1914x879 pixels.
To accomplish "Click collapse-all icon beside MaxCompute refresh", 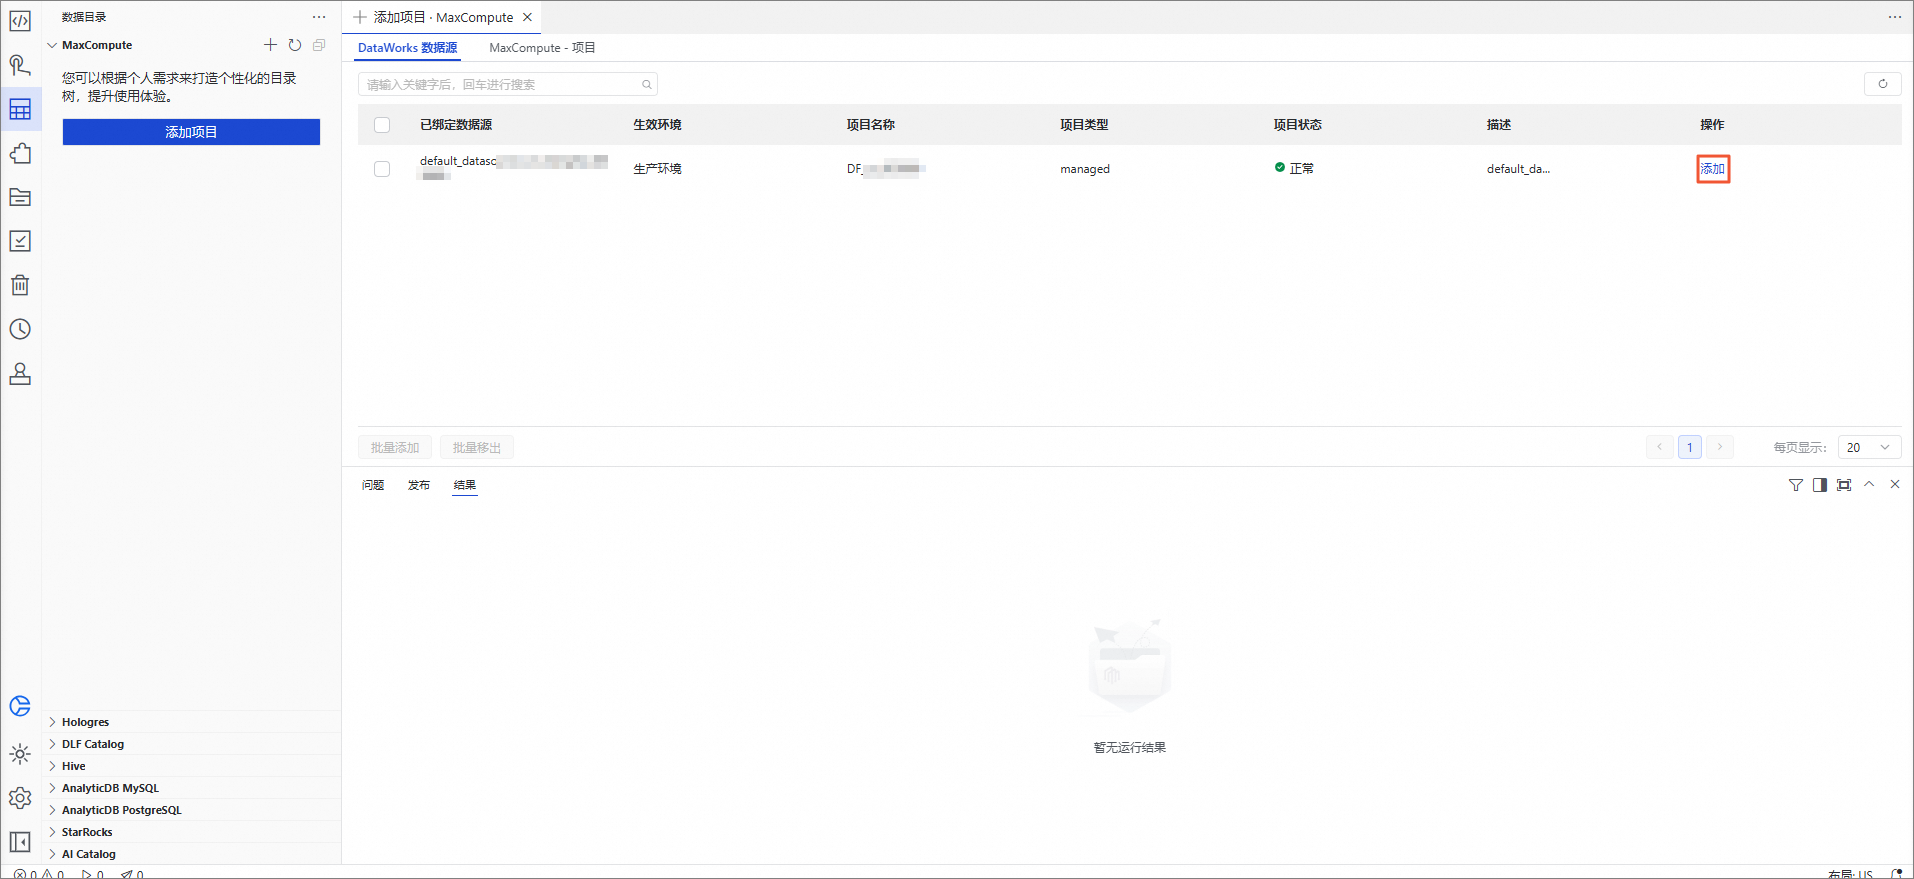I will pos(319,45).
